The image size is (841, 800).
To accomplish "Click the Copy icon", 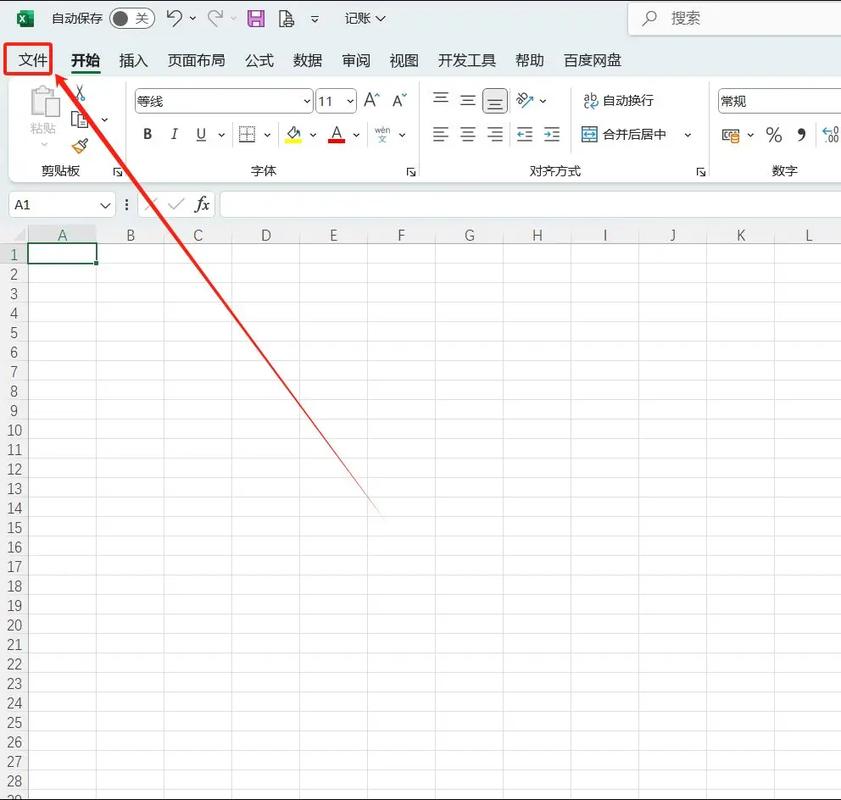I will [x=80, y=119].
